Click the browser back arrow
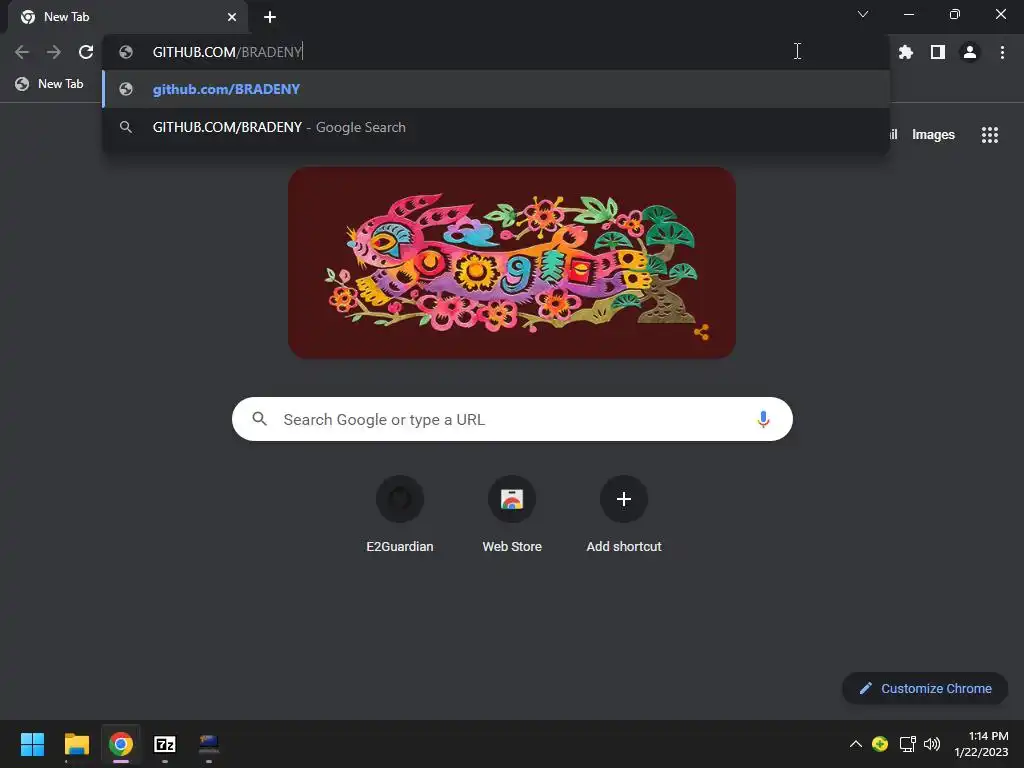The height and width of the screenshot is (768, 1024). 22,52
